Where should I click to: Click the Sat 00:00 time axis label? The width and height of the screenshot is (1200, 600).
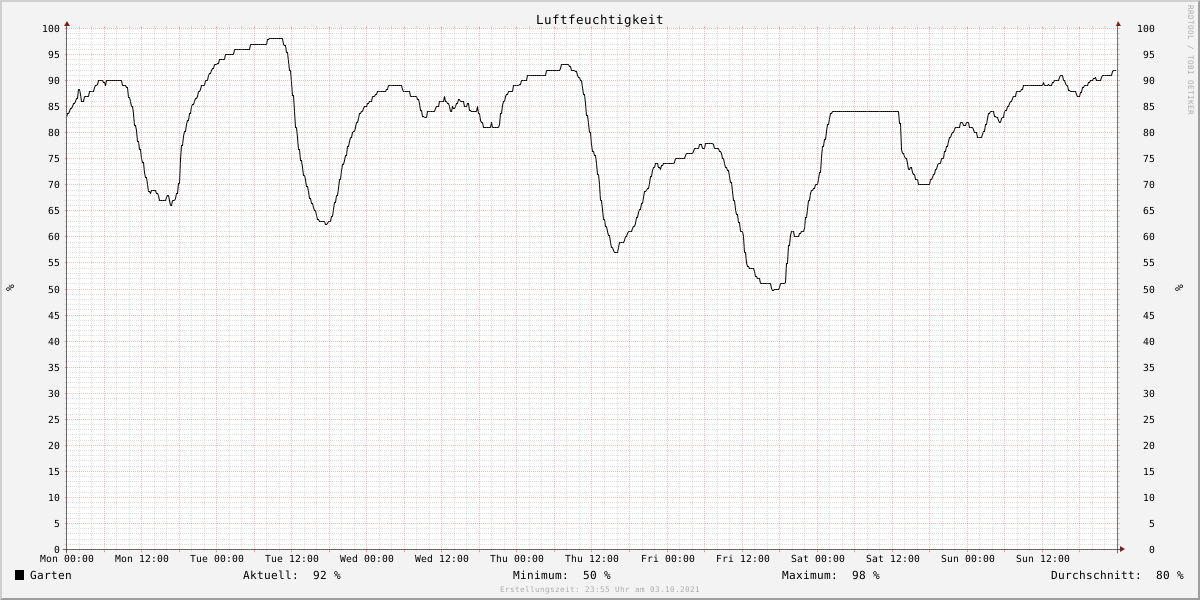[818, 559]
